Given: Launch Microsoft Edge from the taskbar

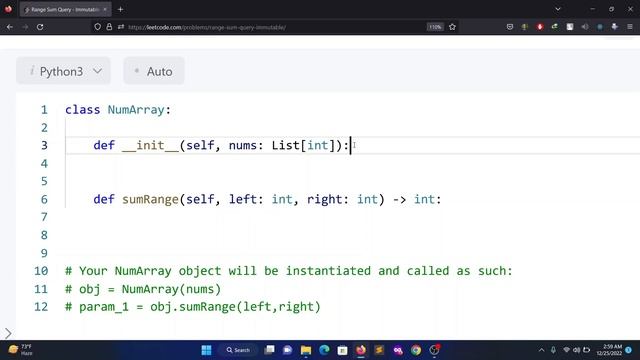Looking at the screenshot, I should (324, 350).
